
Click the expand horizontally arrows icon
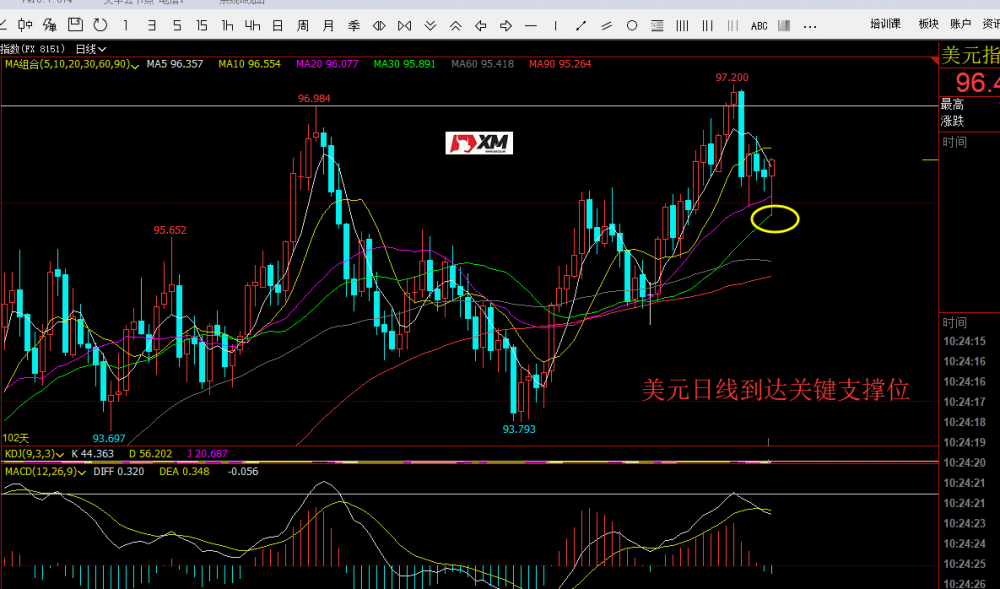pos(379,25)
